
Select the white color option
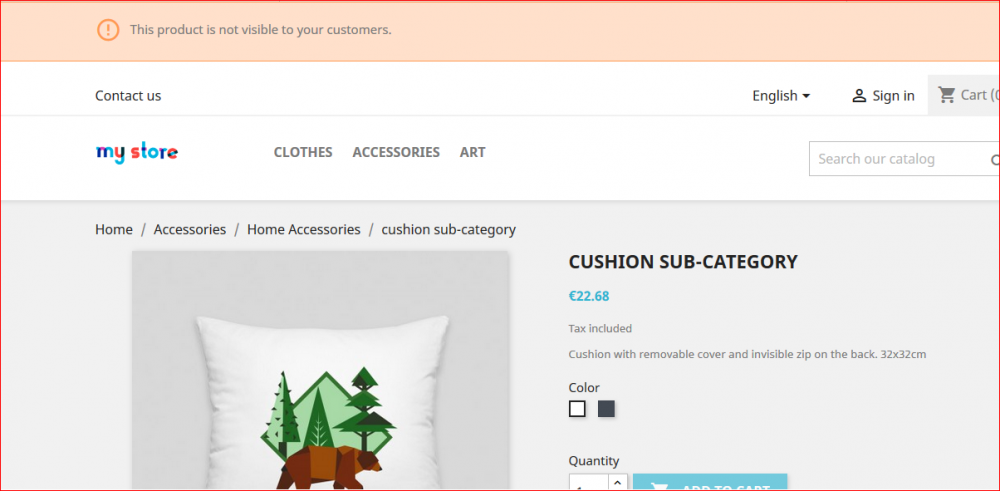(x=577, y=408)
